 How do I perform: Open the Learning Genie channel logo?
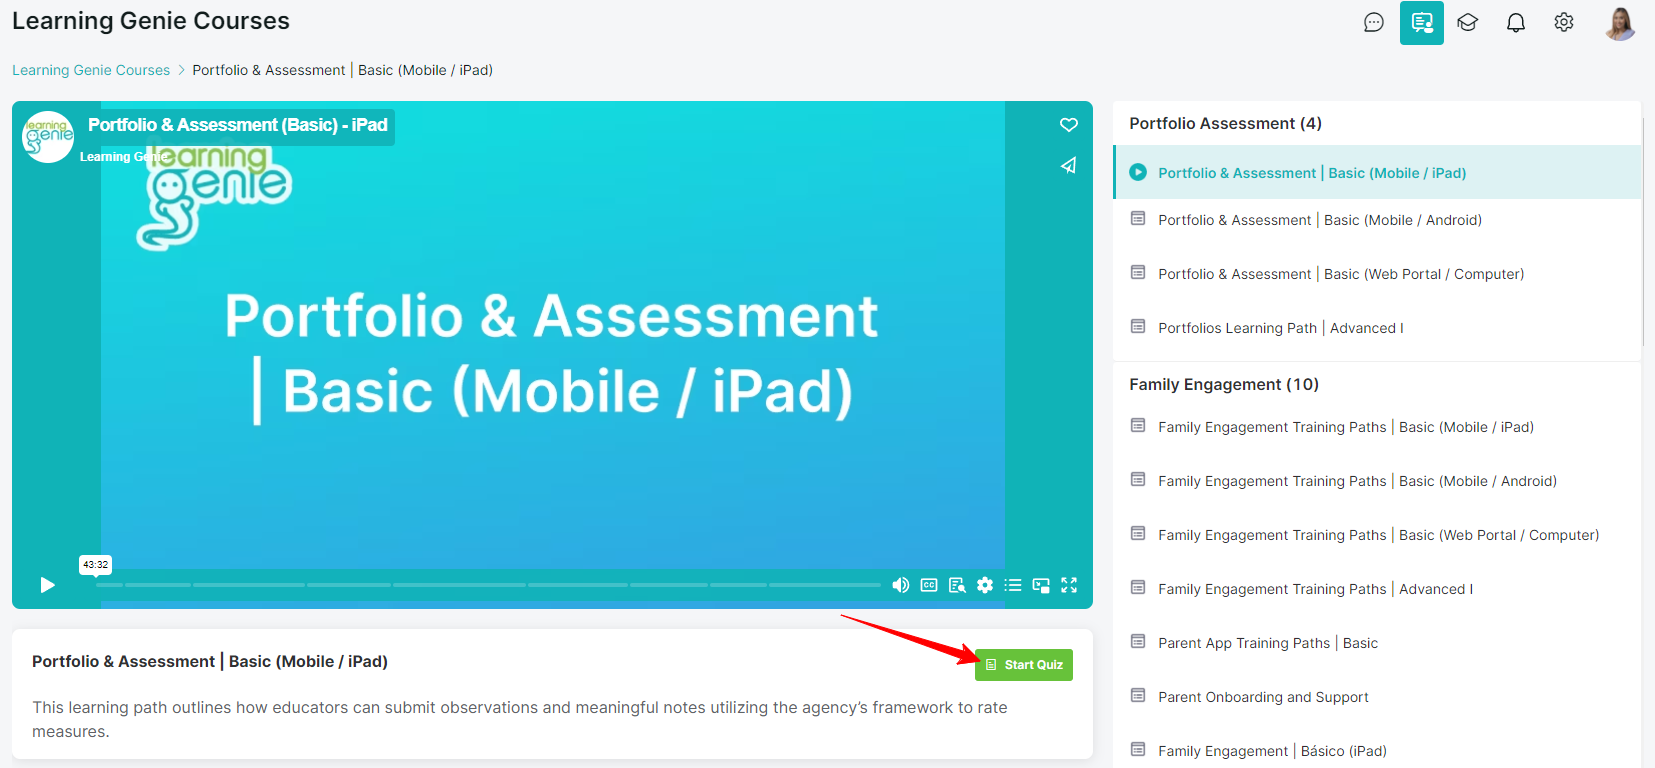point(48,137)
